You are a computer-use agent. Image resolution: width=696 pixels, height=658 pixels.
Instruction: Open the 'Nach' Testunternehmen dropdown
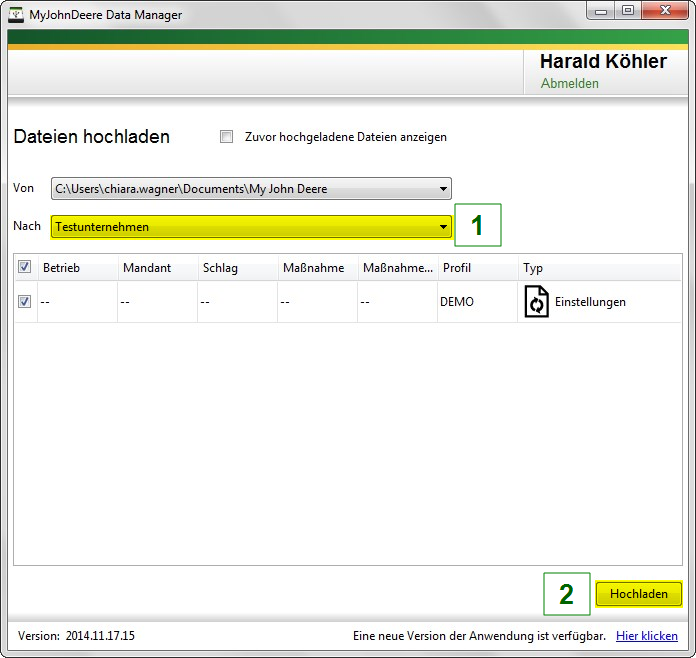pyautogui.click(x=251, y=227)
